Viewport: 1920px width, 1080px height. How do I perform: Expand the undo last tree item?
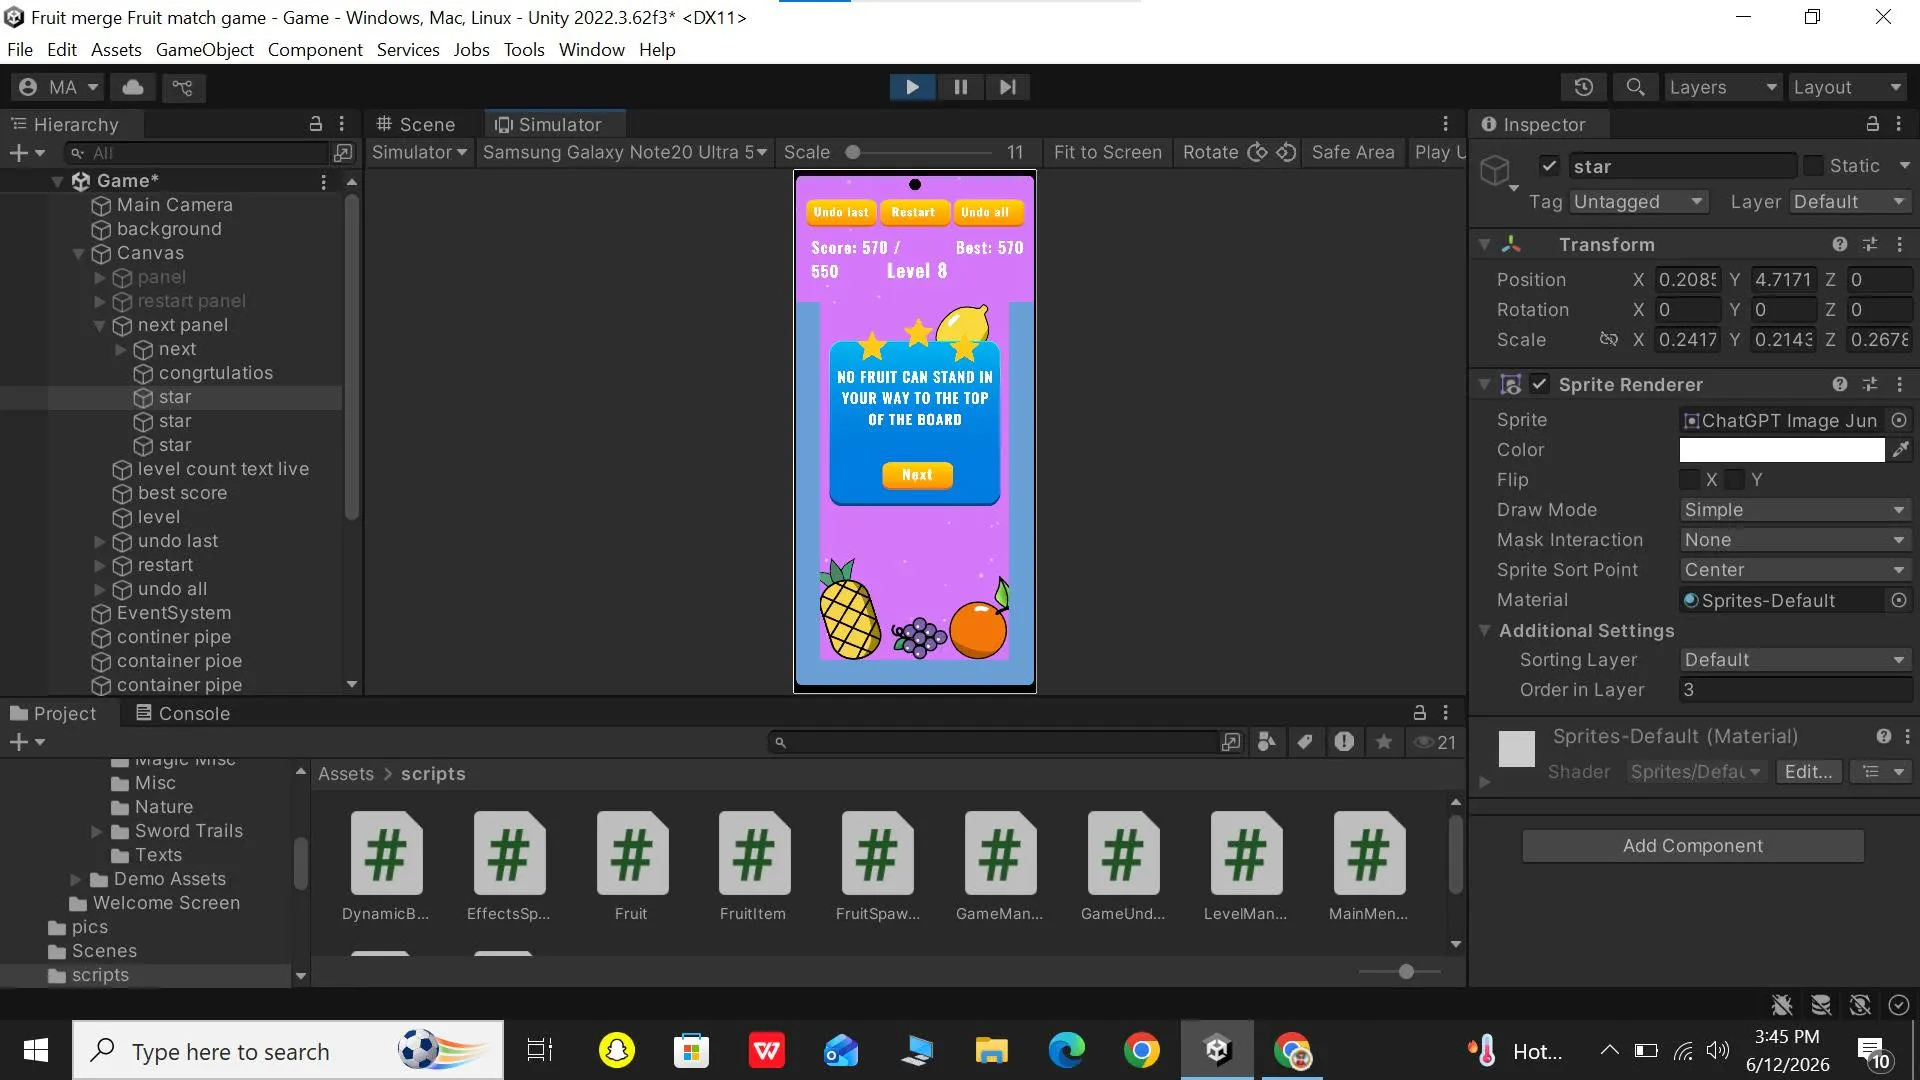100,541
